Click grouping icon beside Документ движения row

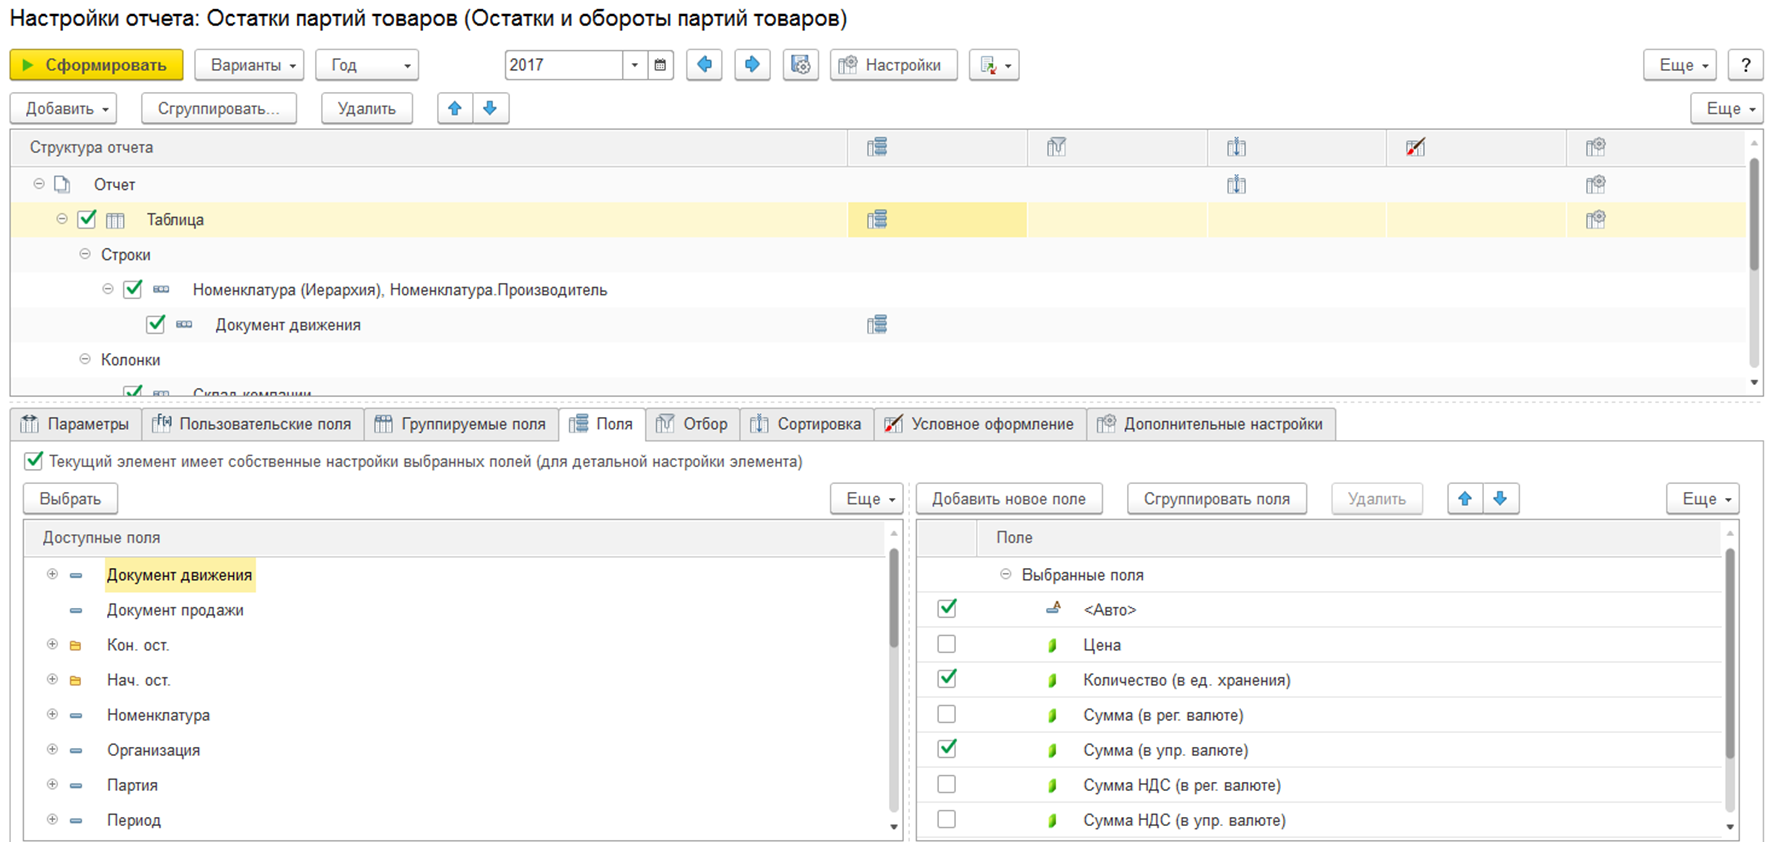(184, 324)
